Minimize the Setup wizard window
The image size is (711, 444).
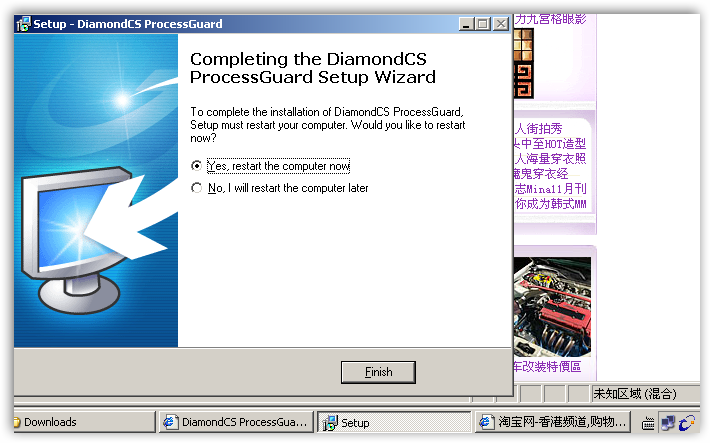click(x=466, y=24)
